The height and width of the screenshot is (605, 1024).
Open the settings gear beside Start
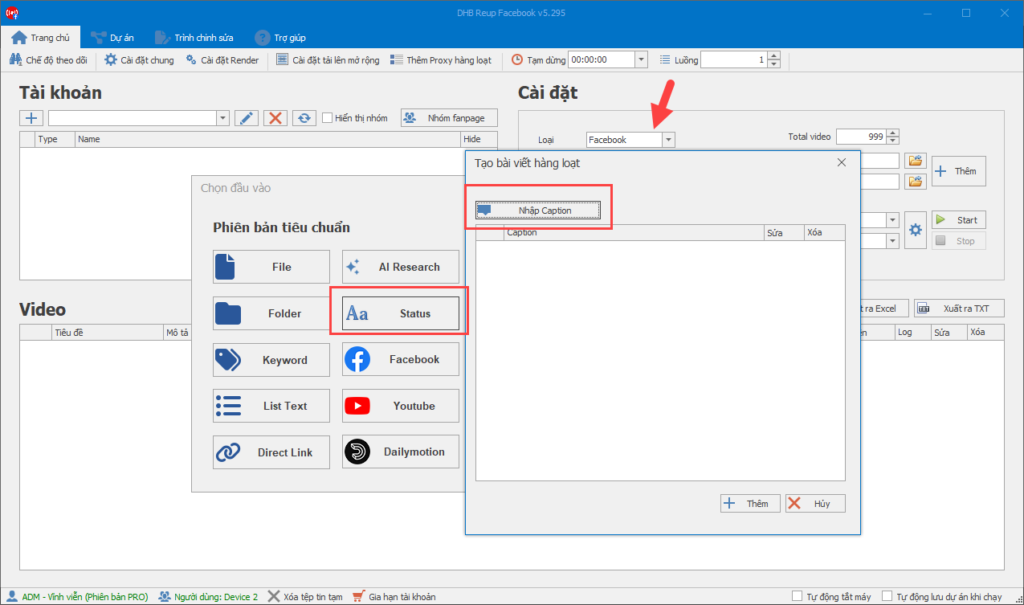click(915, 230)
